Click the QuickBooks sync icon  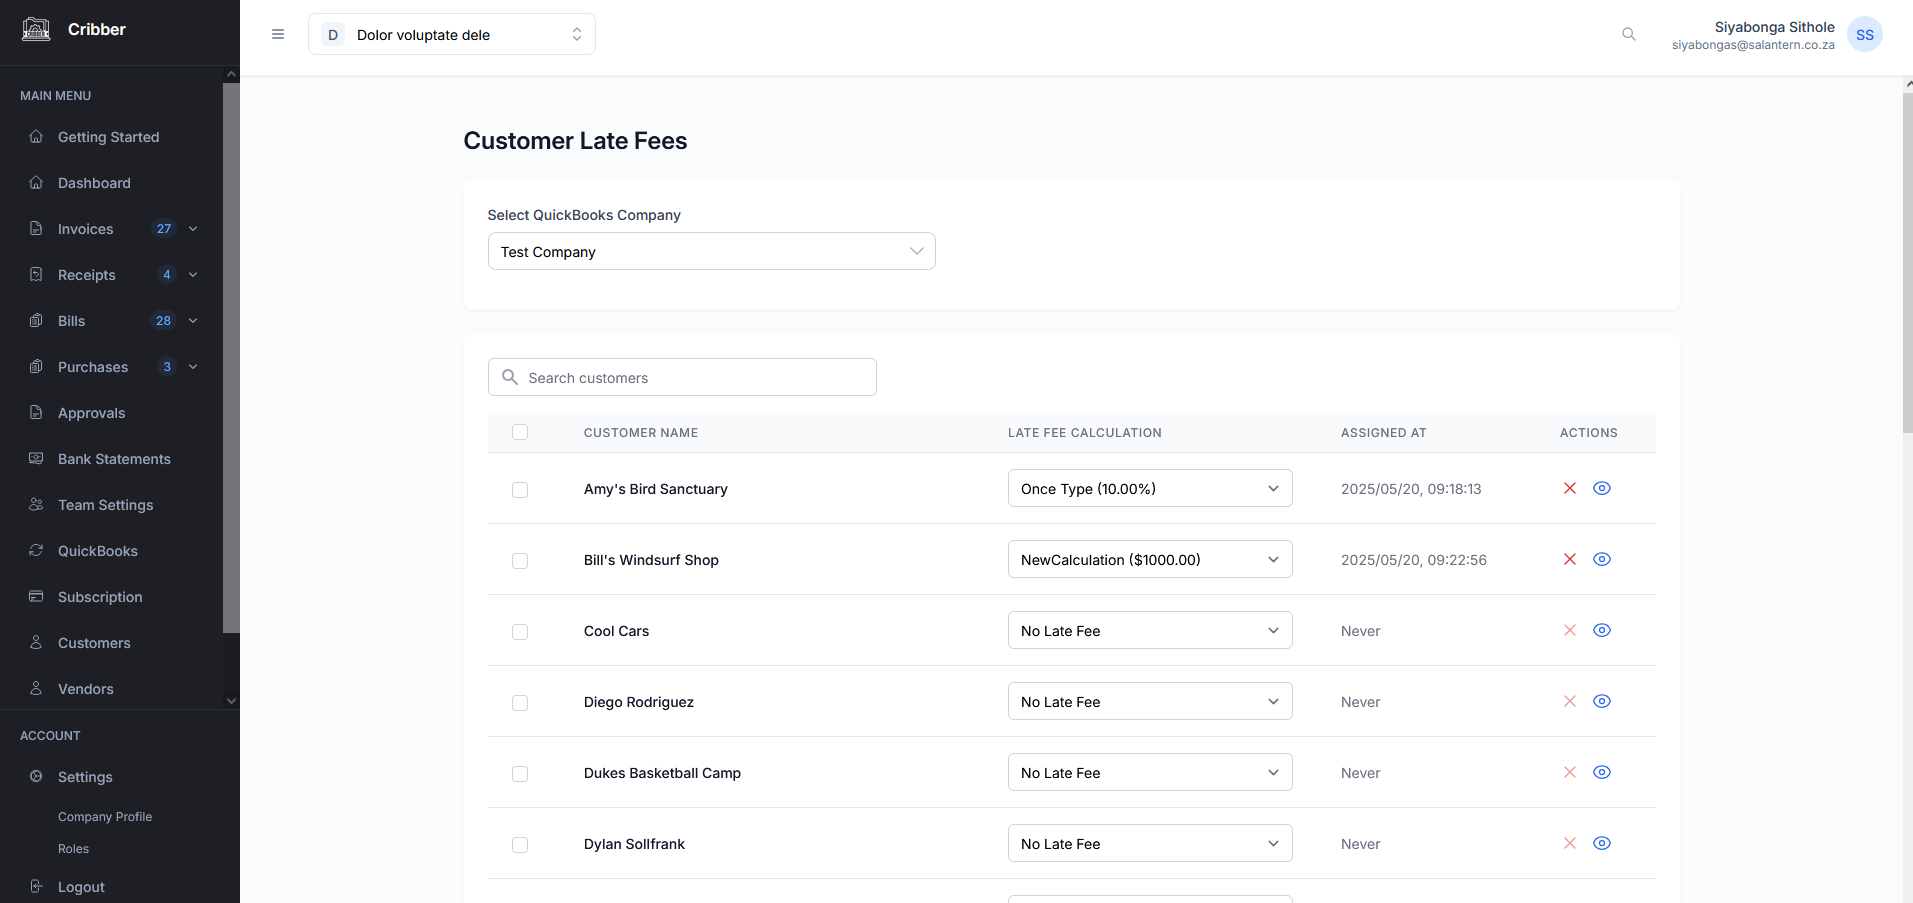pos(36,550)
